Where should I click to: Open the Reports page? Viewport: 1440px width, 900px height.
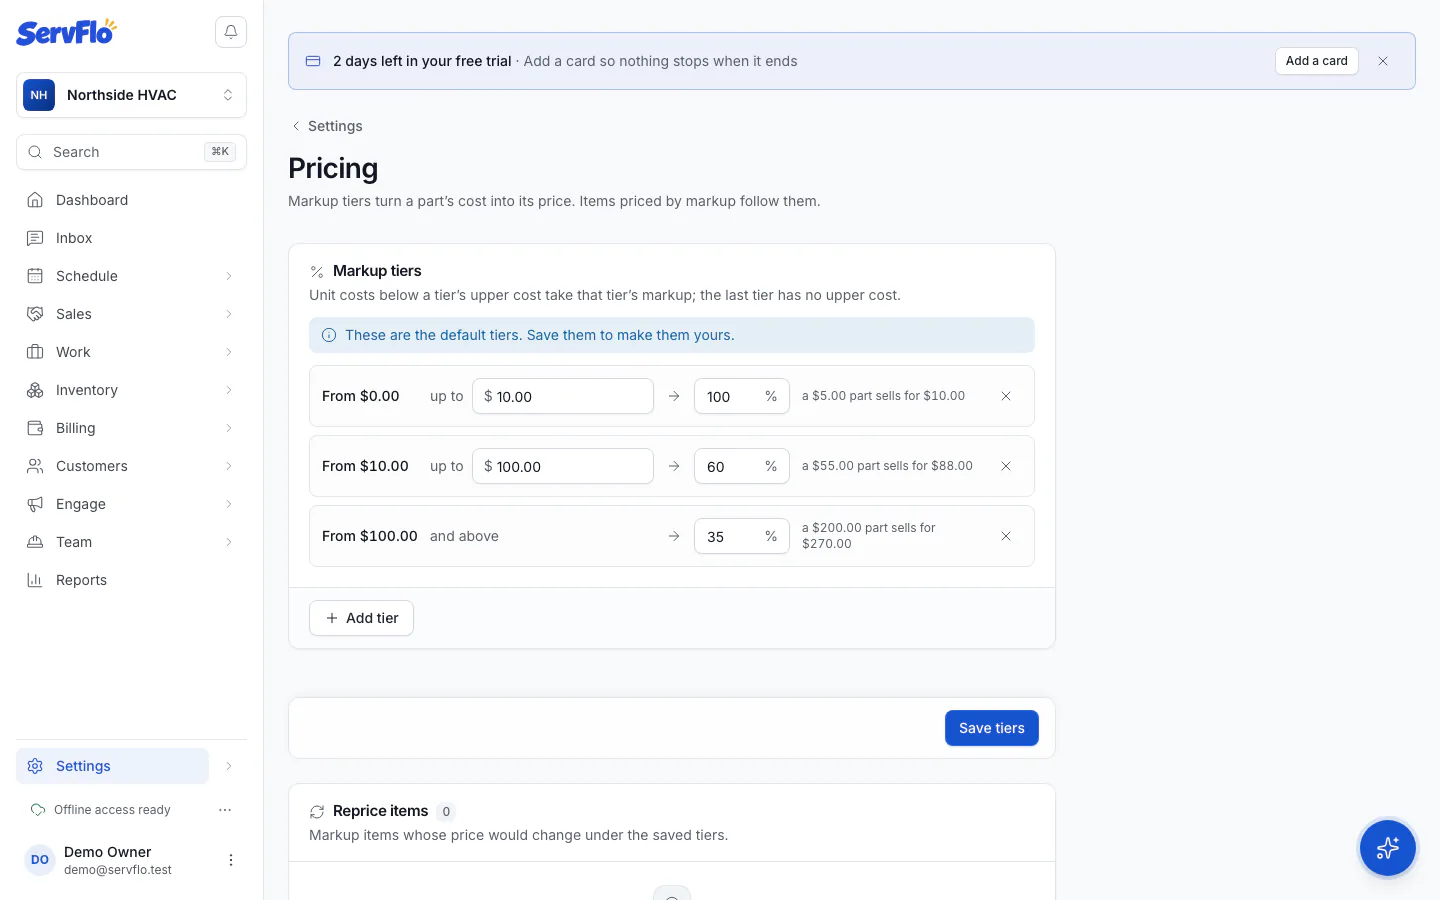coord(131,580)
